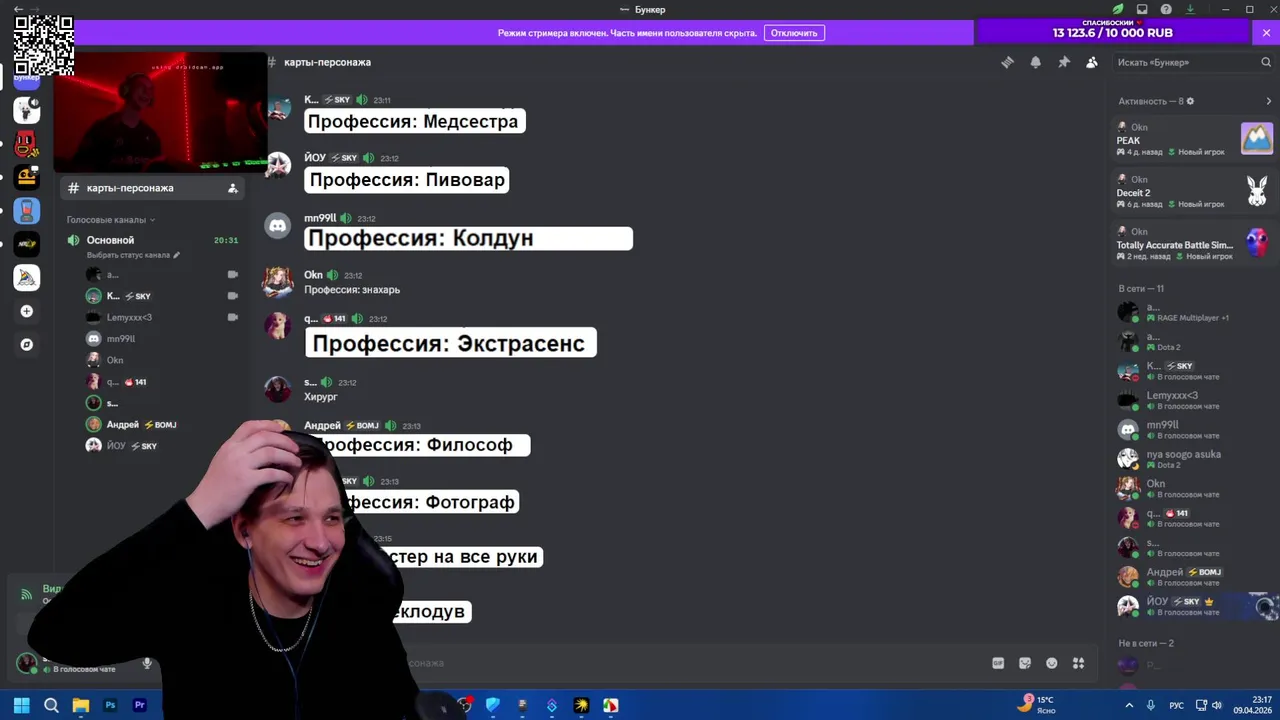
Task: Open taskbar volume speaker icon
Action: [x=1217, y=705]
